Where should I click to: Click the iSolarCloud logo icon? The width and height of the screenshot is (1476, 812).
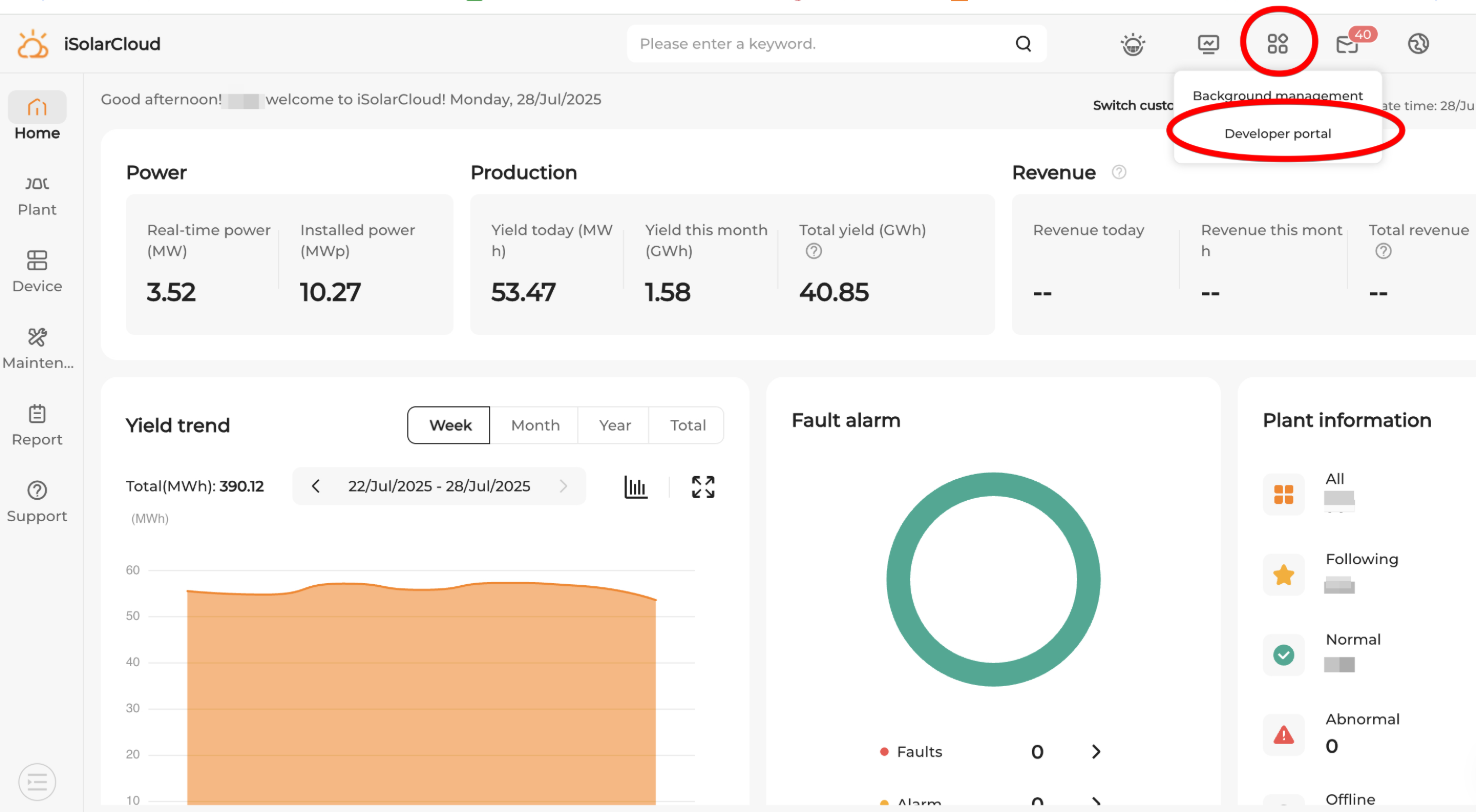click(33, 44)
